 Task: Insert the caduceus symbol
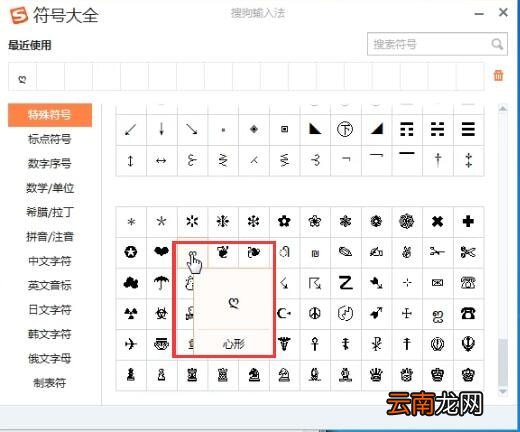[x=284, y=344]
